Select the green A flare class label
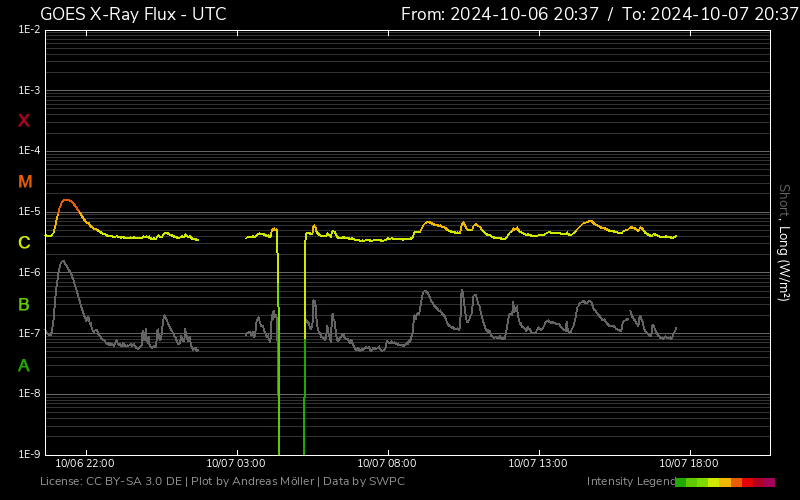The height and width of the screenshot is (500, 800). [x=24, y=365]
